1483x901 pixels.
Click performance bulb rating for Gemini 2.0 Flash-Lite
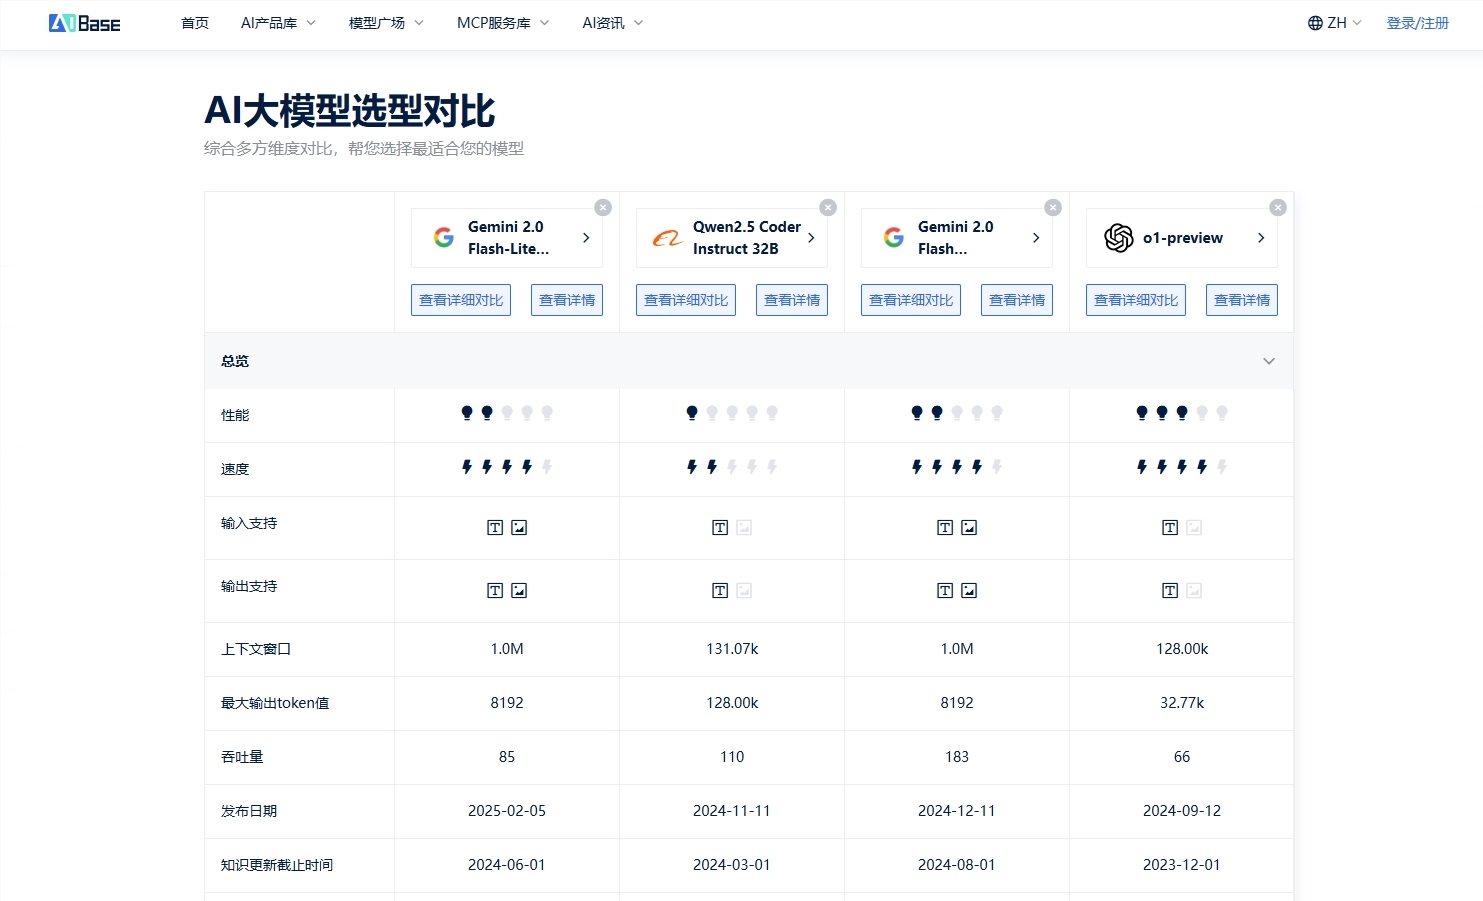tap(507, 413)
